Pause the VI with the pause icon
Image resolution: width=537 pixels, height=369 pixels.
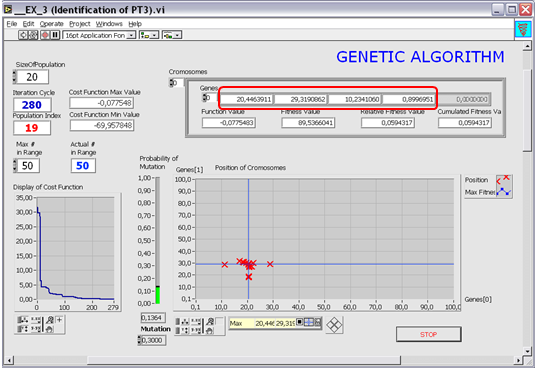(x=55, y=35)
